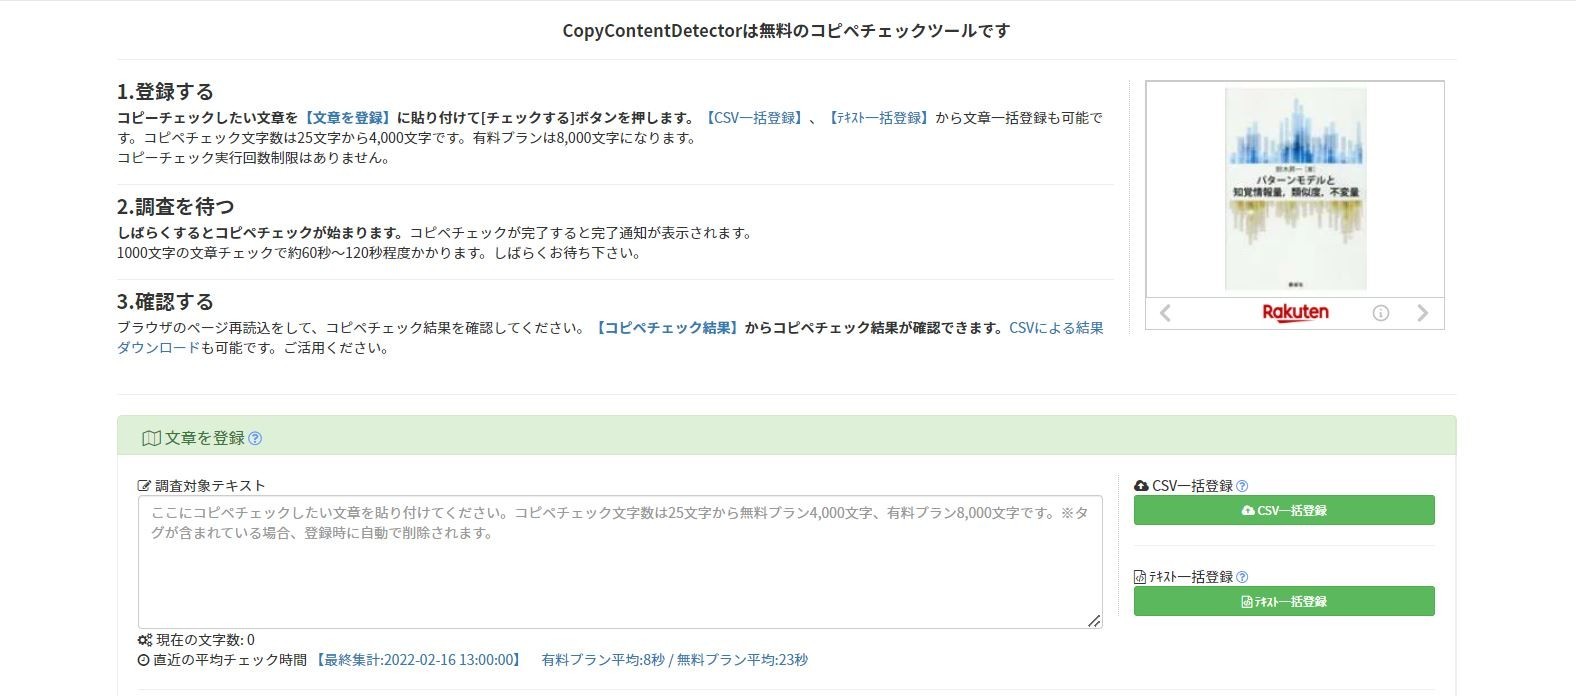
Task: Click the clock icon beside 直近の平均チェック時間
Action: click(x=143, y=660)
